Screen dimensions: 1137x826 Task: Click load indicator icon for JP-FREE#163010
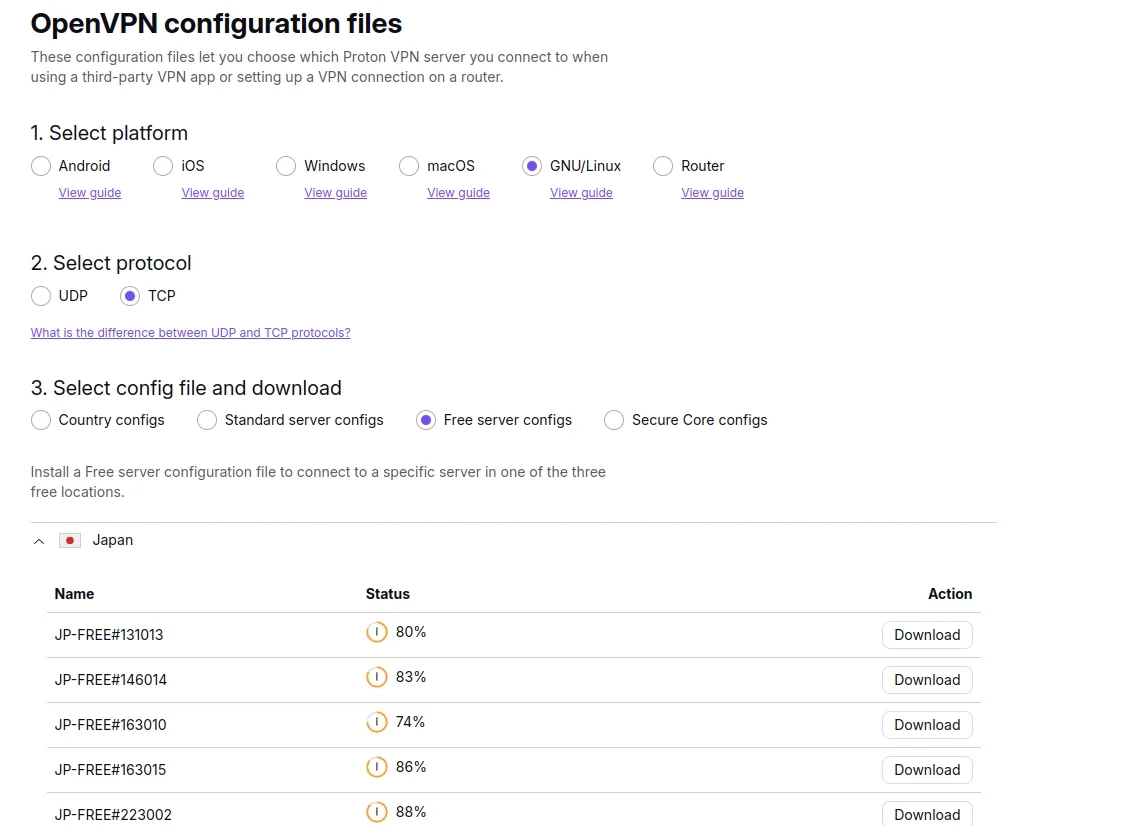click(x=376, y=722)
